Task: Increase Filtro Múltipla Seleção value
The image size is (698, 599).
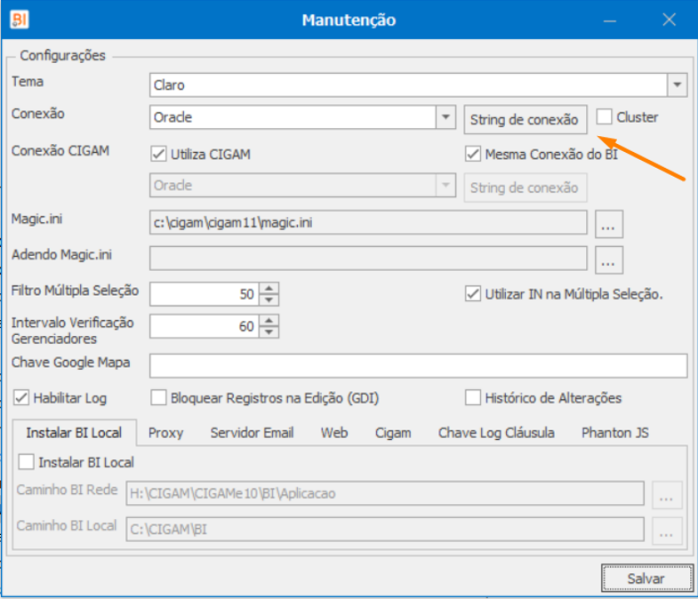Action: [269, 288]
